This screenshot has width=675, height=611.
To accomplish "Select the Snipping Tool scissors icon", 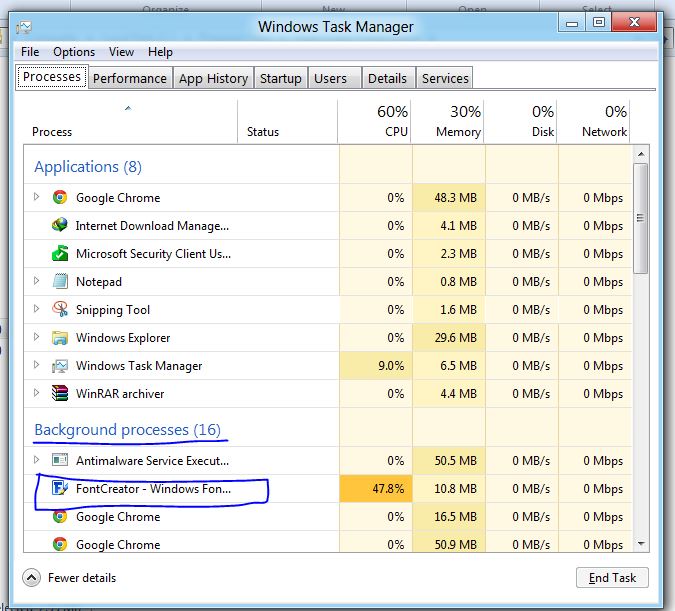I will 60,309.
